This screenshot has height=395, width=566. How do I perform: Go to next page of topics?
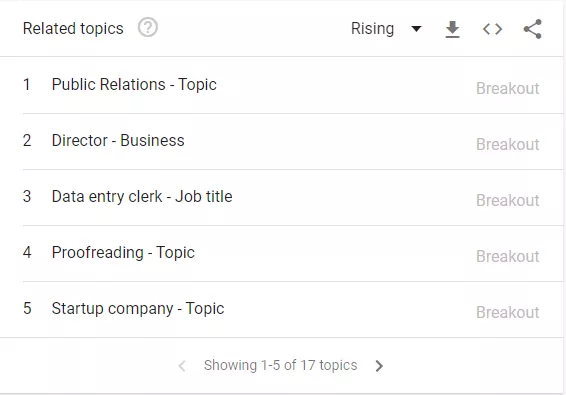click(379, 366)
